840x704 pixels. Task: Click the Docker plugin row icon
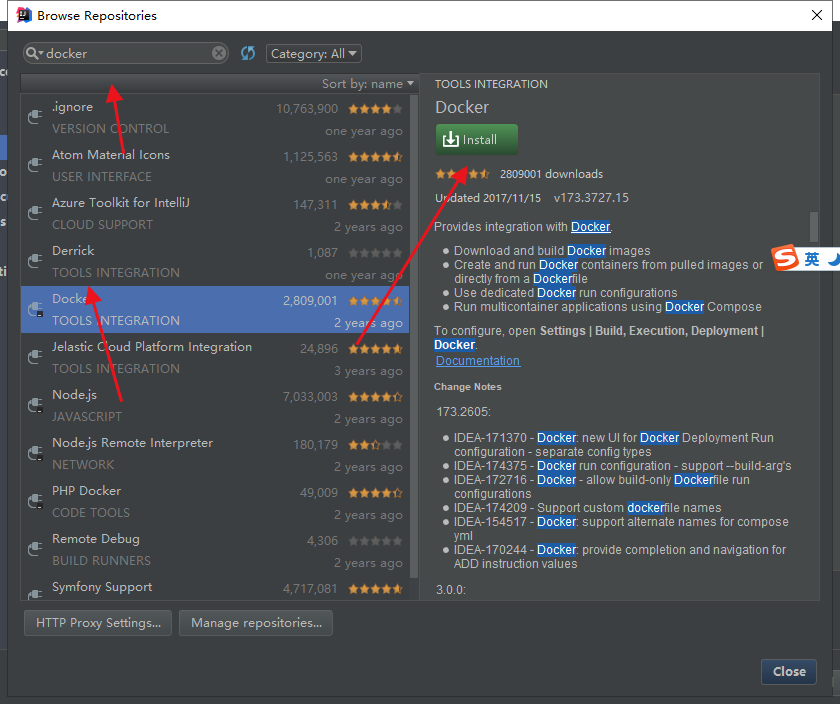(x=35, y=309)
